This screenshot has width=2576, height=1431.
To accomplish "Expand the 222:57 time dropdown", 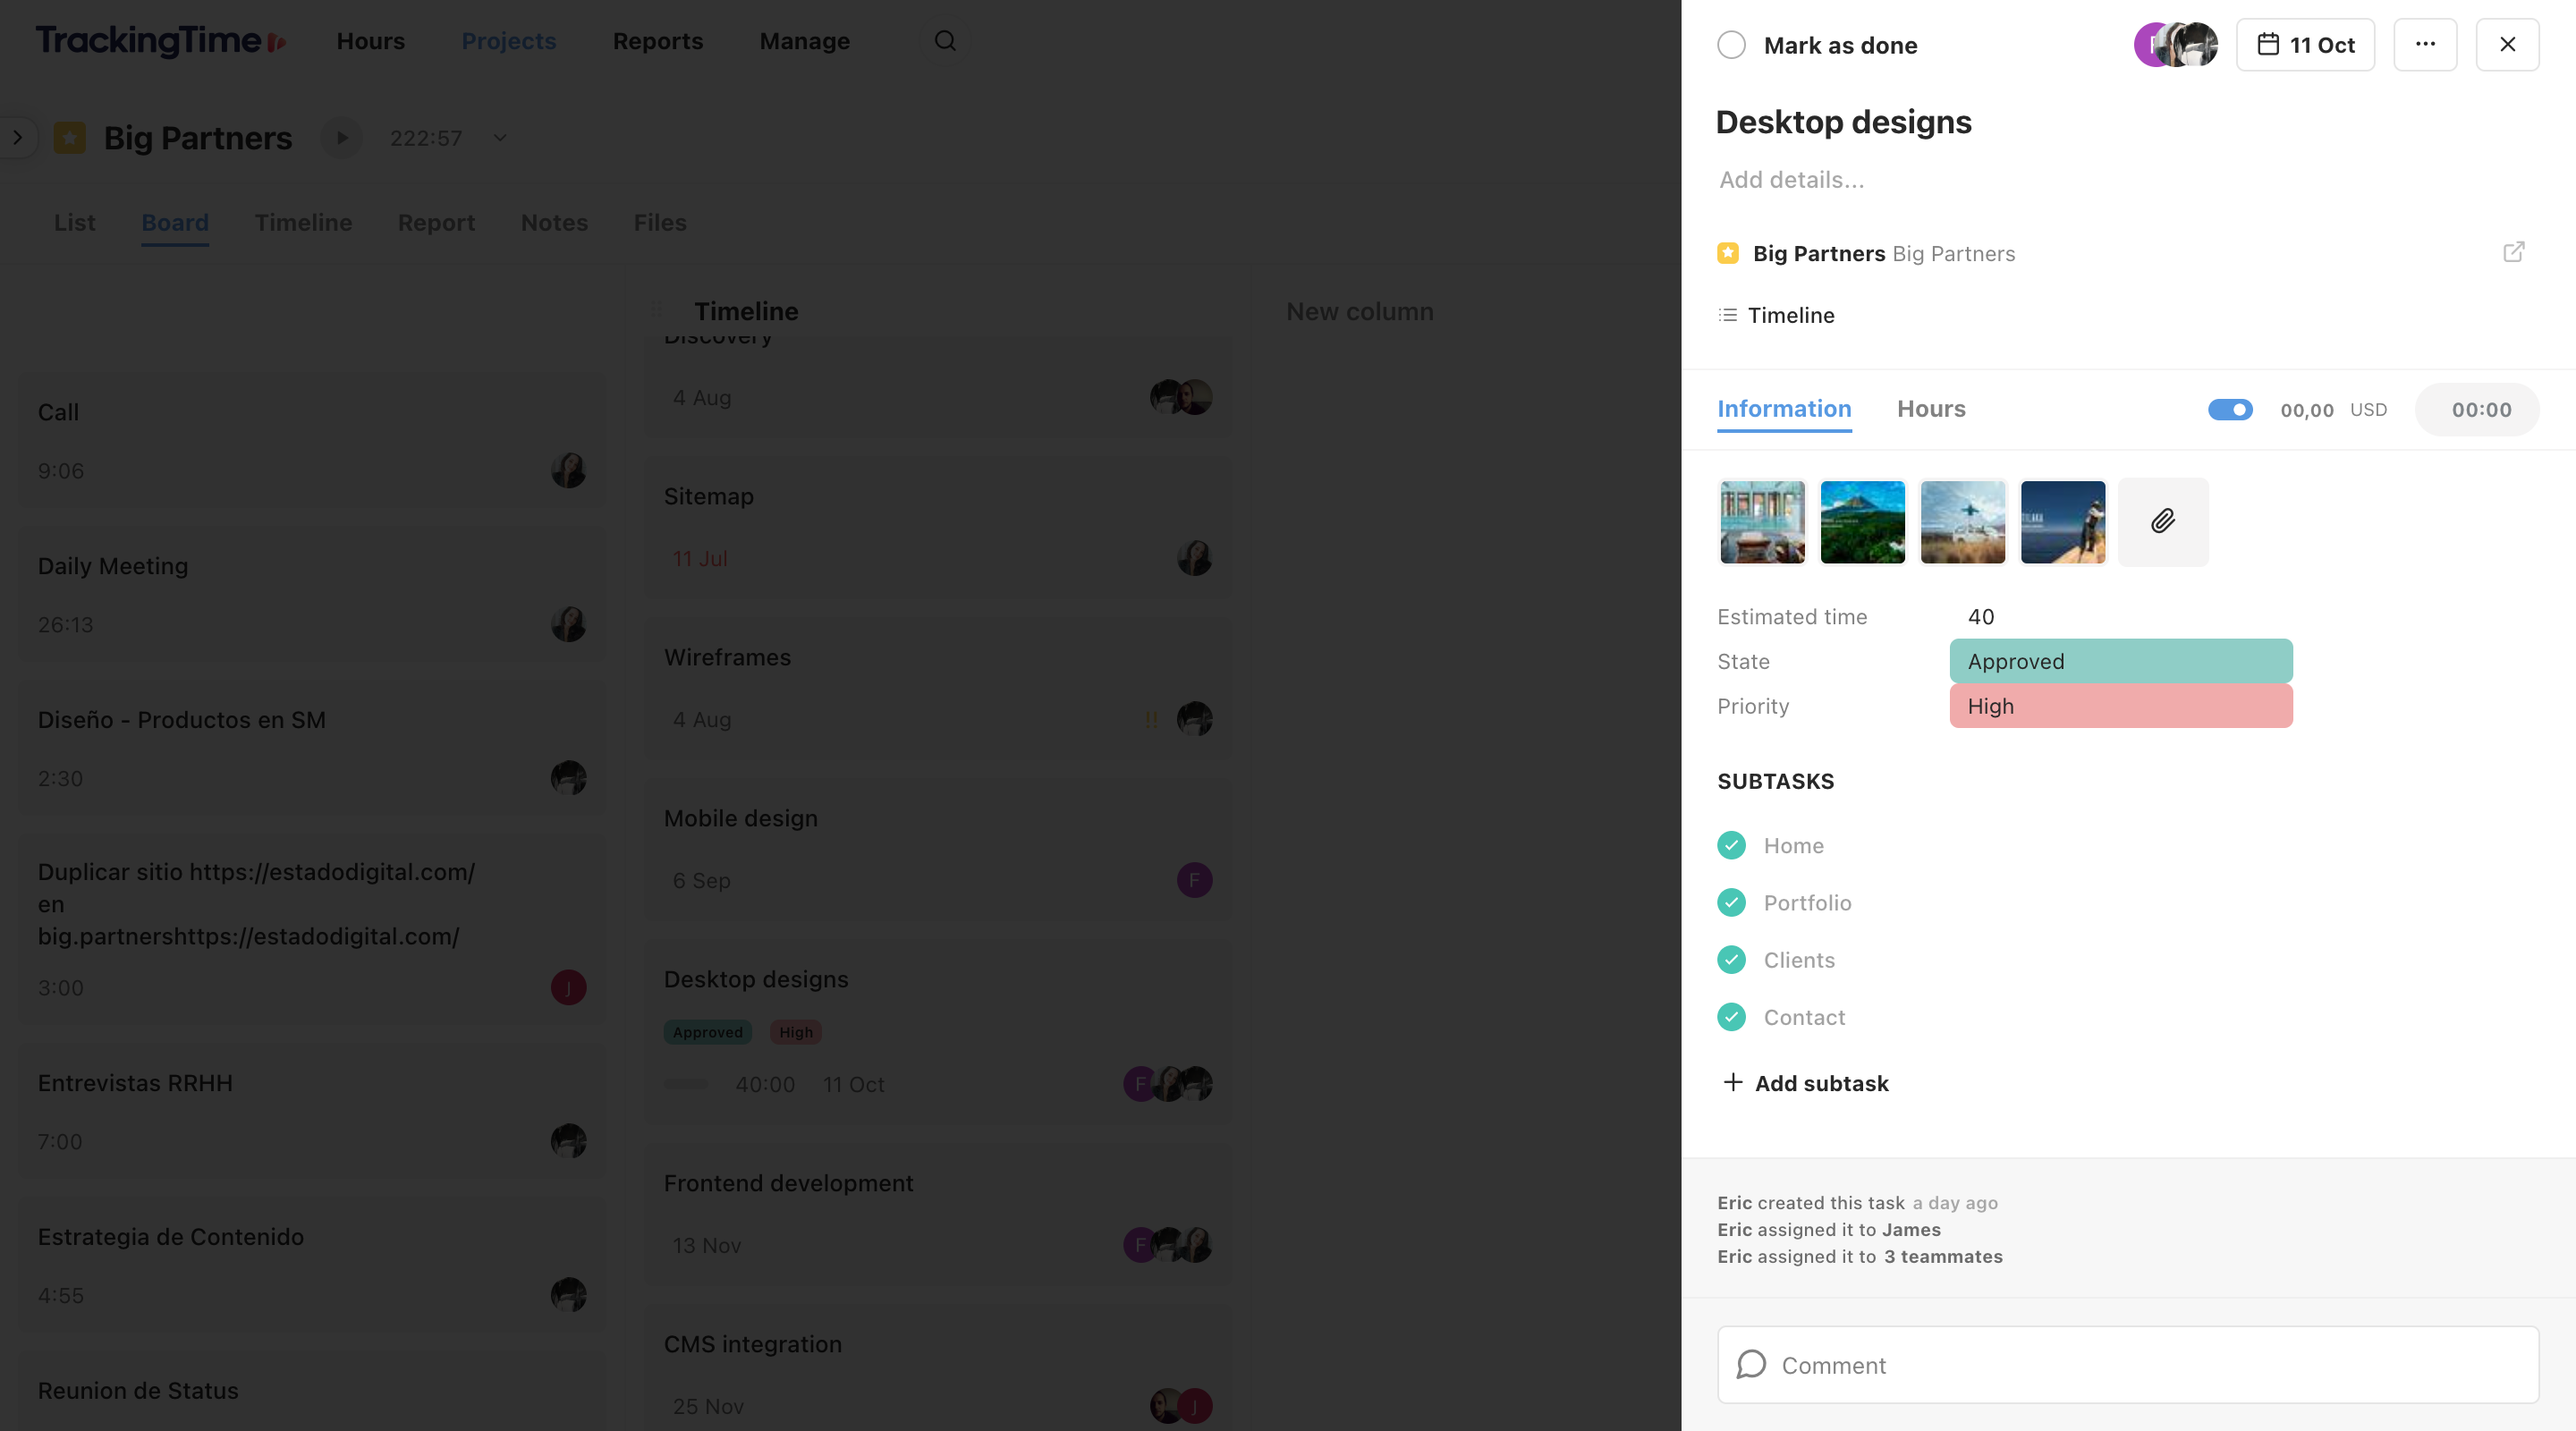I will 499,138.
